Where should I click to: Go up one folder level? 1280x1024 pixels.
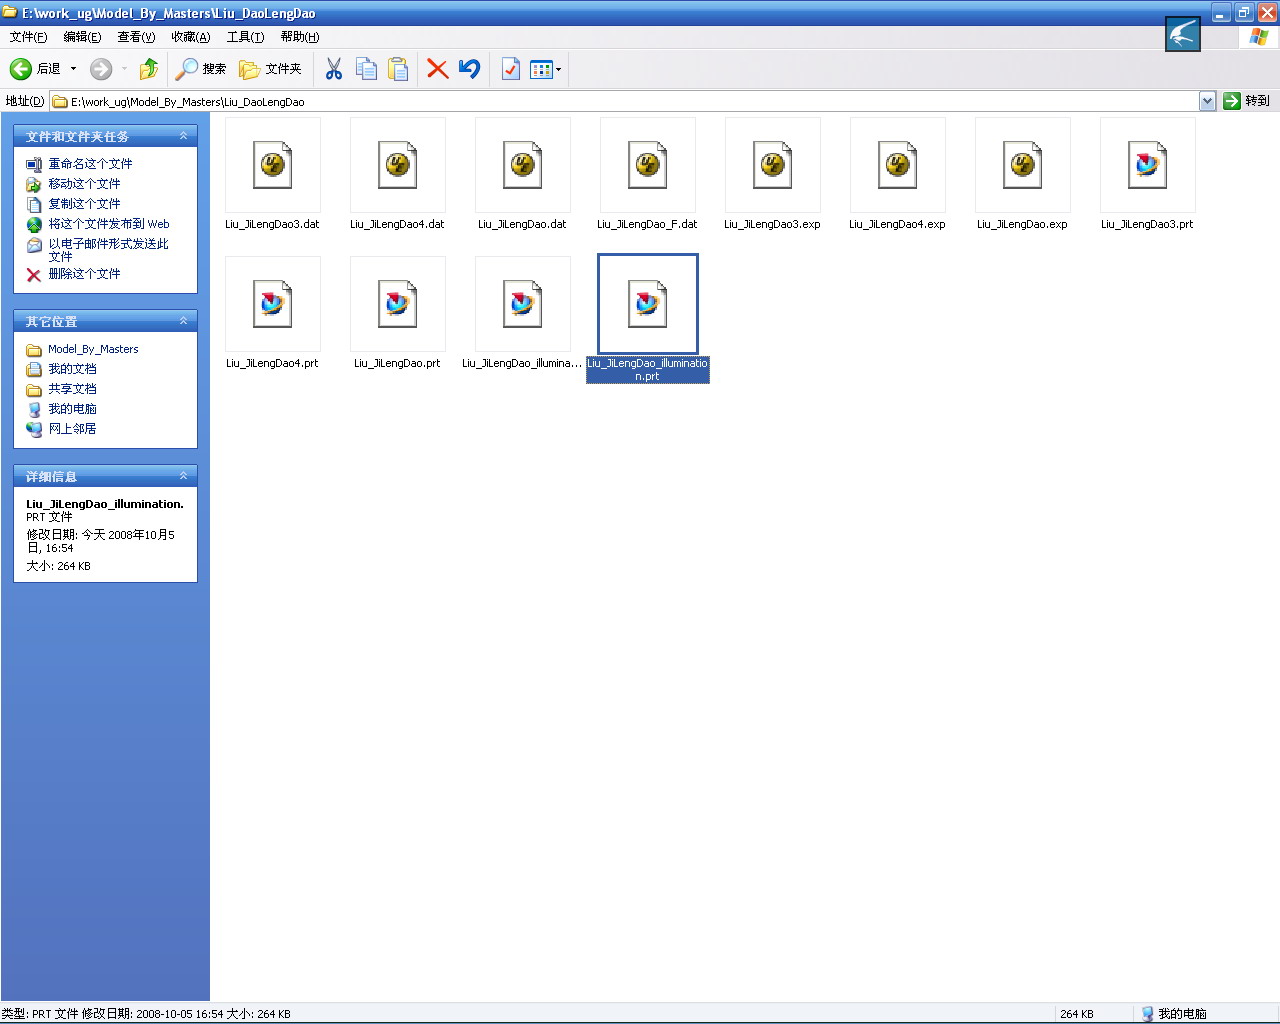(x=149, y=69)
